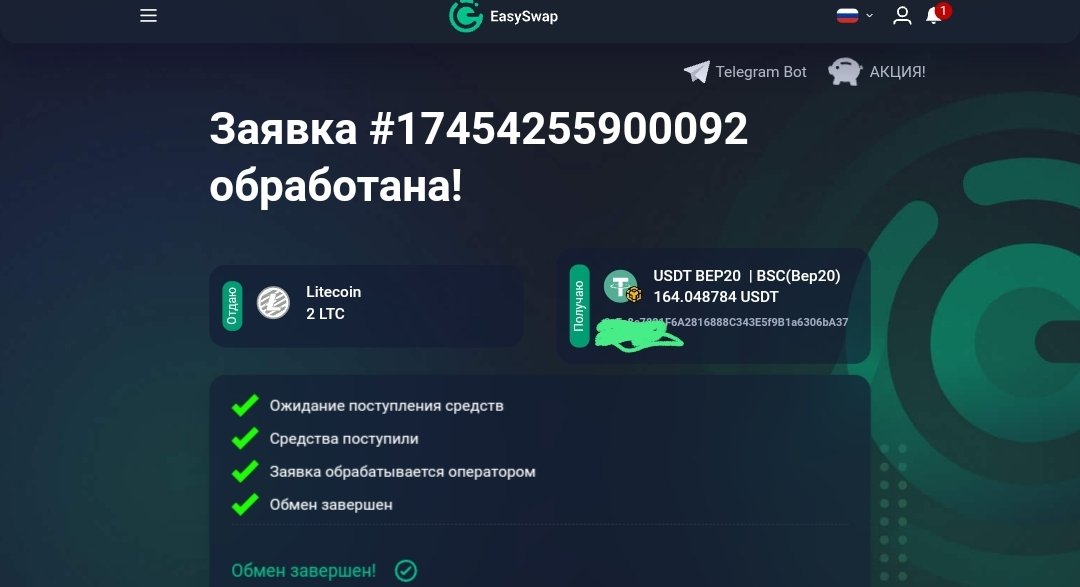Open the user account profile icon
Image resolution: width=1080 pixels, height=587 pixels.
click(x=902, y=16)
